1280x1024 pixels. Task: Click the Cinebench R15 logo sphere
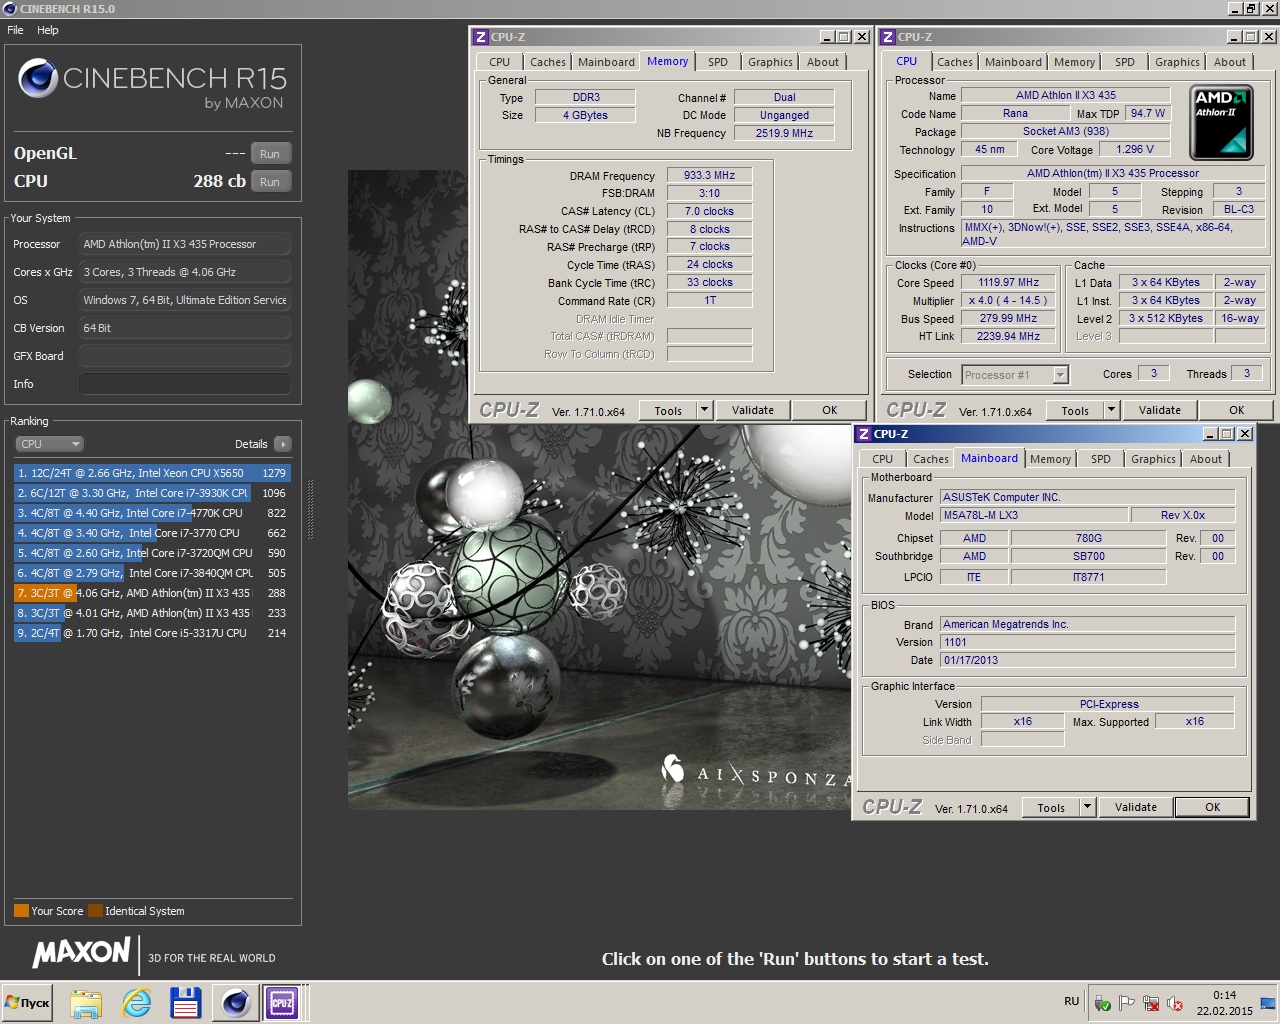click(37, 79)
